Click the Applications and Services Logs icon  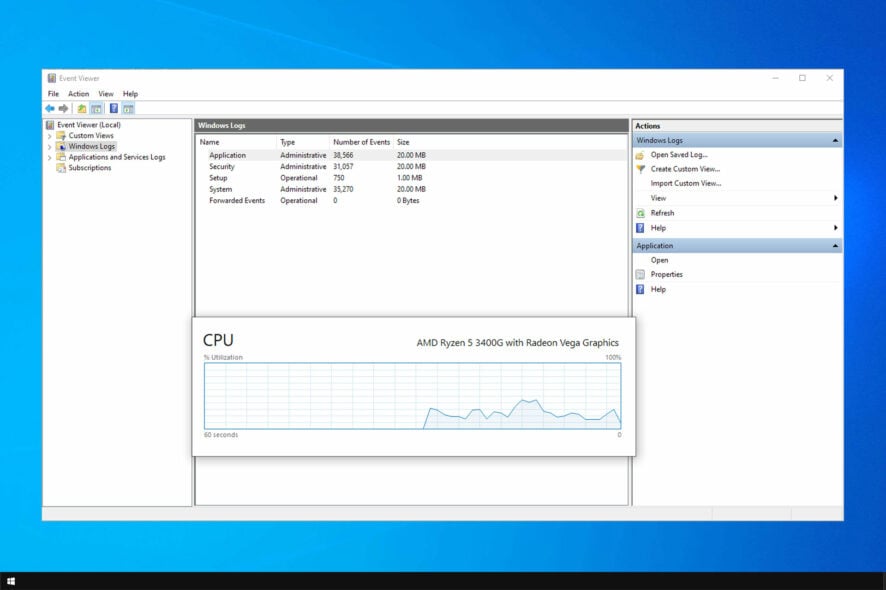click(61, 157)
